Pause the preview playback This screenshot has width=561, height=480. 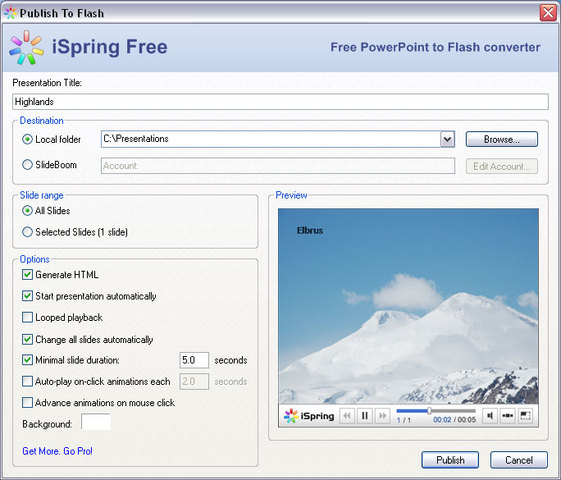[x=365, y=416]
